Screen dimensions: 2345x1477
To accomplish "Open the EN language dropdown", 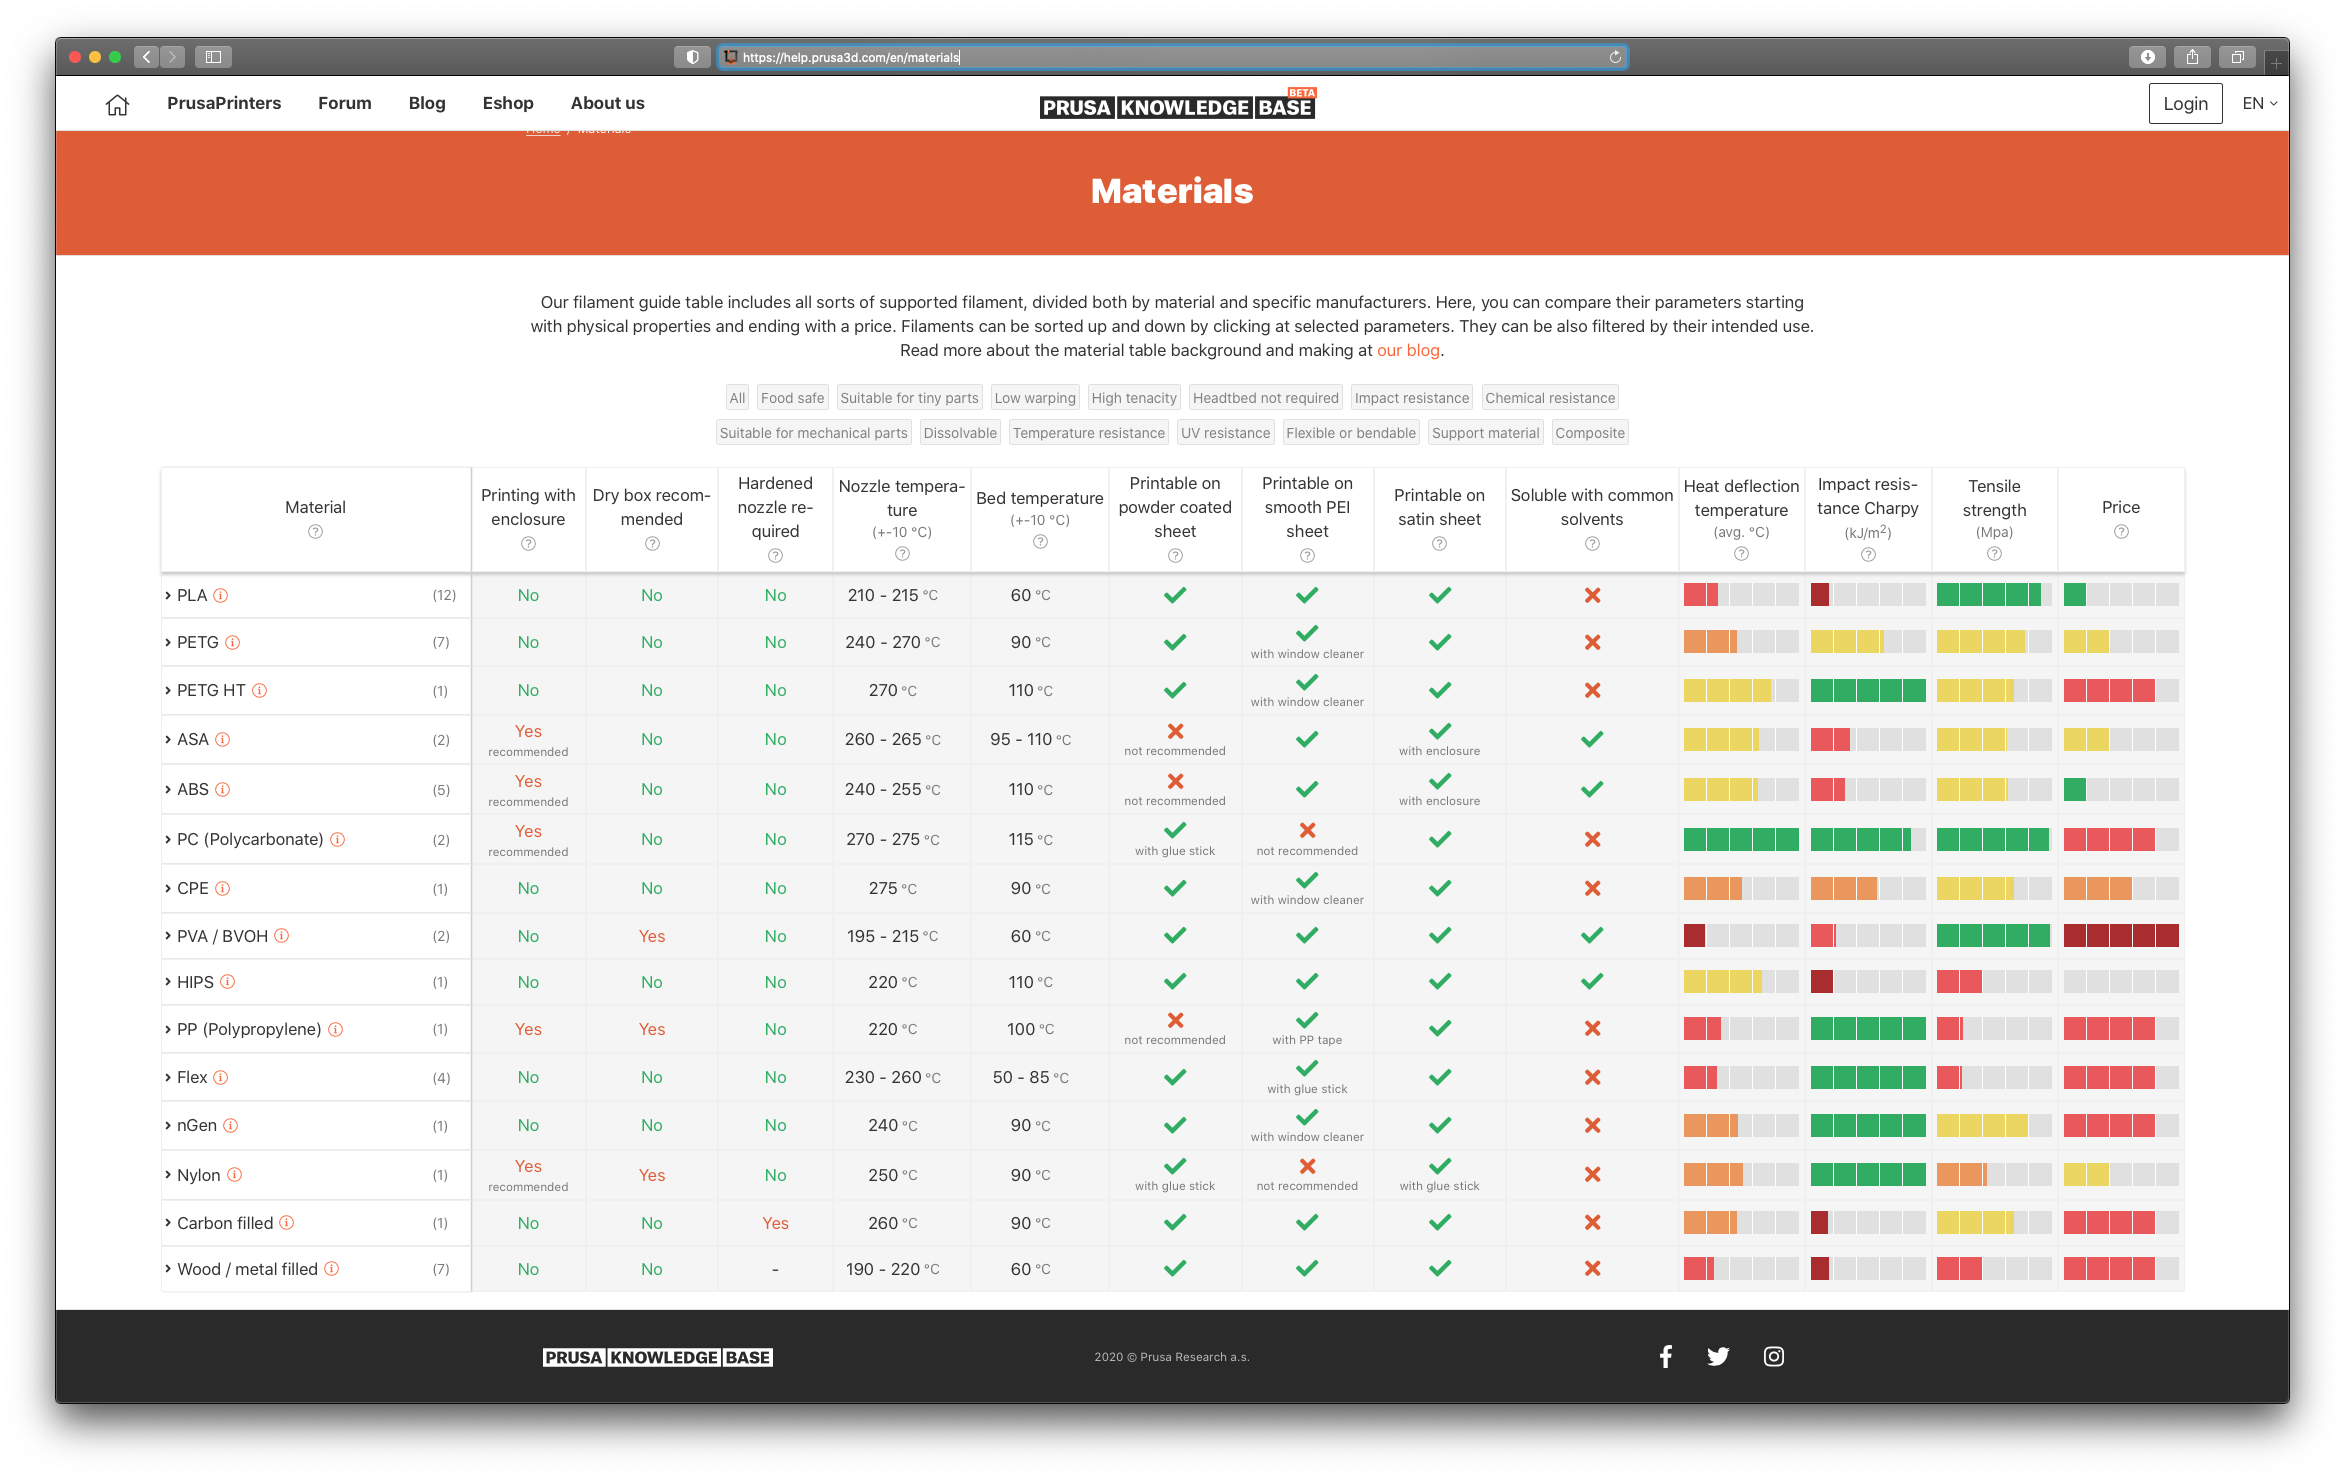I will tap(2260, 104).
